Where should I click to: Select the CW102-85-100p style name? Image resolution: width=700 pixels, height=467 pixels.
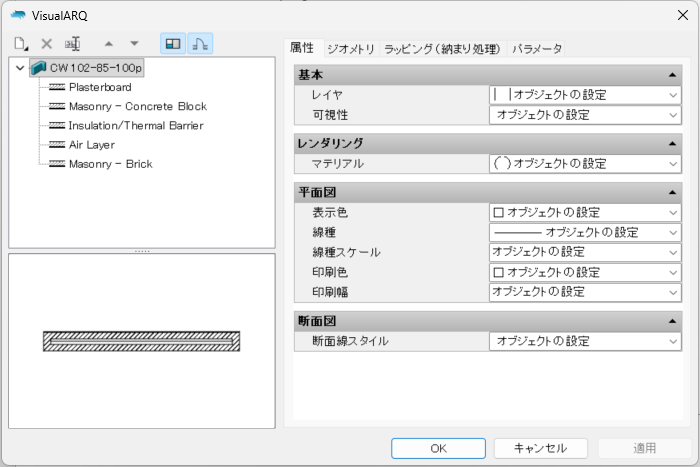click(96, 68)
